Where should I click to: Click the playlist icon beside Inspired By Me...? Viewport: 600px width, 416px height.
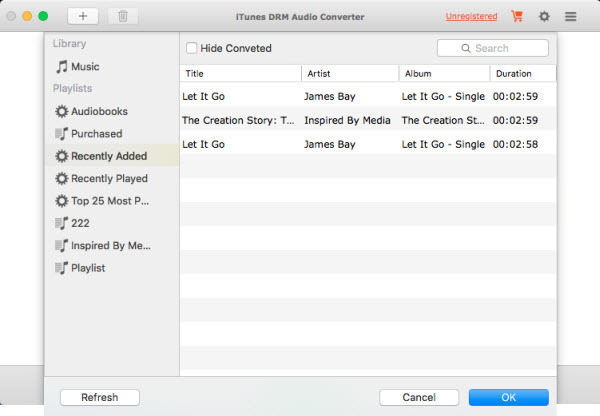tap(62, 245)
